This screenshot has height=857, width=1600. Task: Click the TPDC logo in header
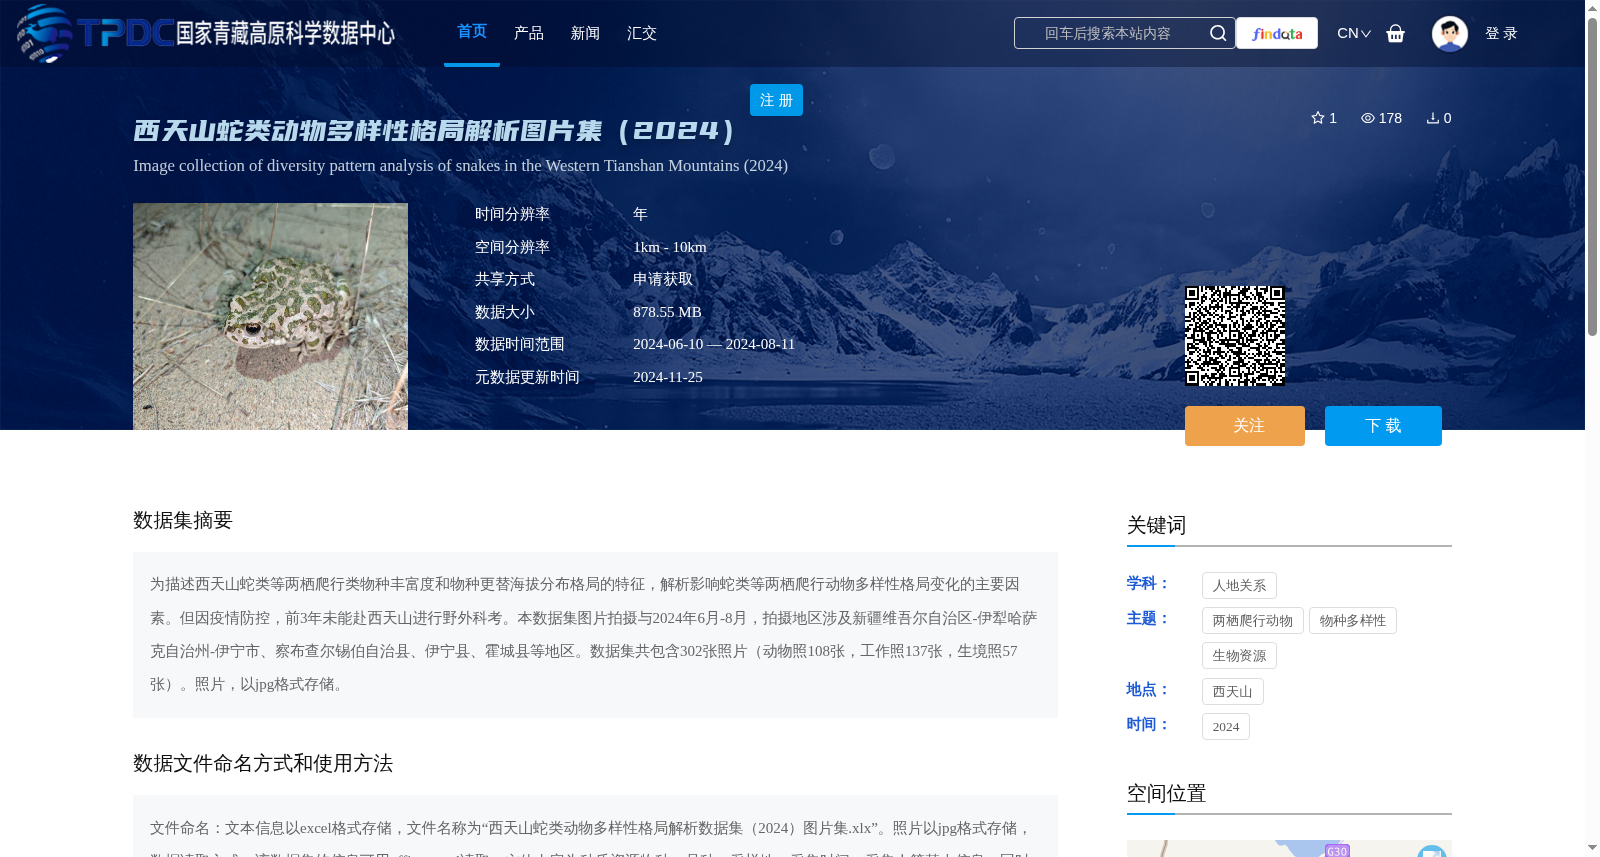coord(206,33)
